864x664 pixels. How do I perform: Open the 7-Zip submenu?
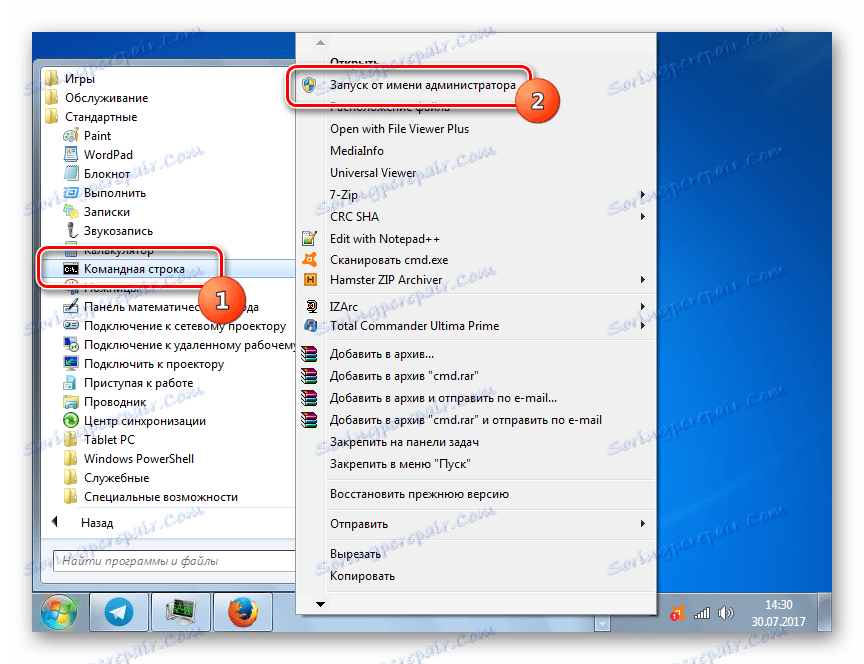coord(477,195)
